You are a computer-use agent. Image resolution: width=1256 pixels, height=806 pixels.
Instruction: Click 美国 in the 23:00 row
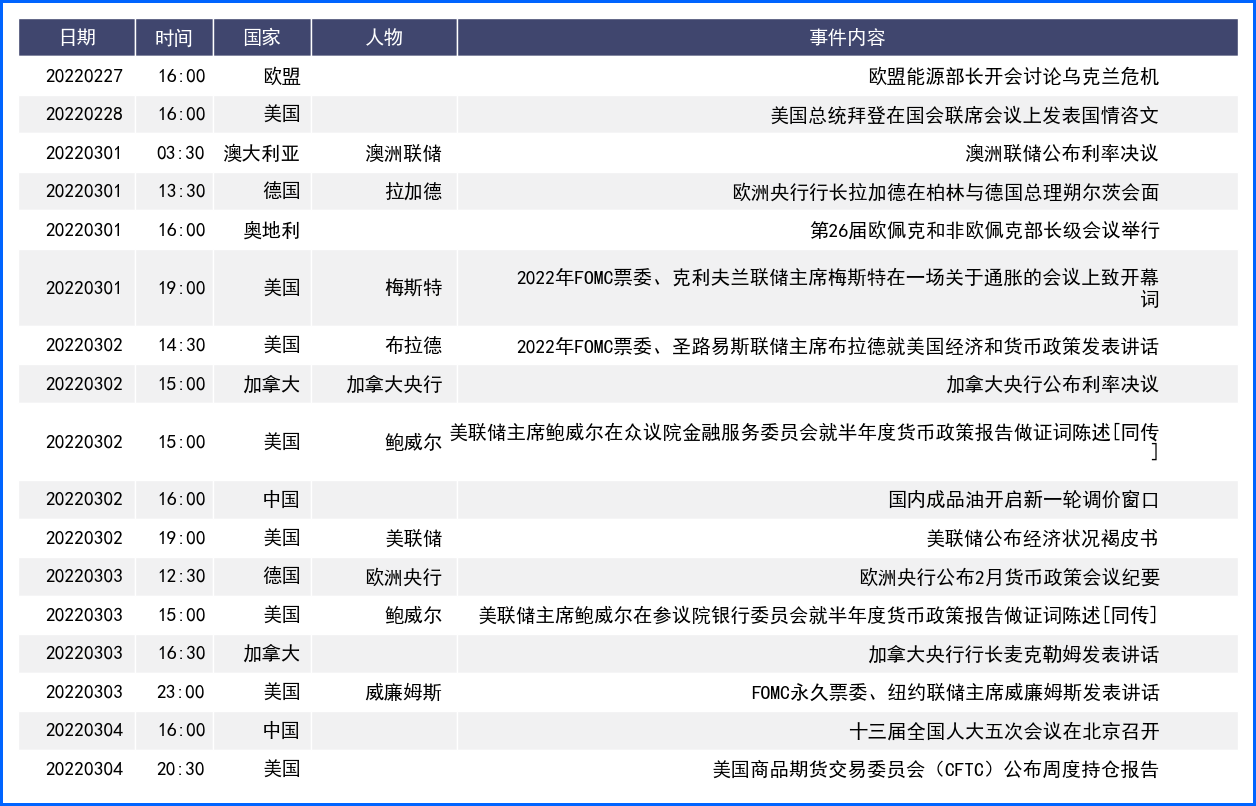point(282,692)
